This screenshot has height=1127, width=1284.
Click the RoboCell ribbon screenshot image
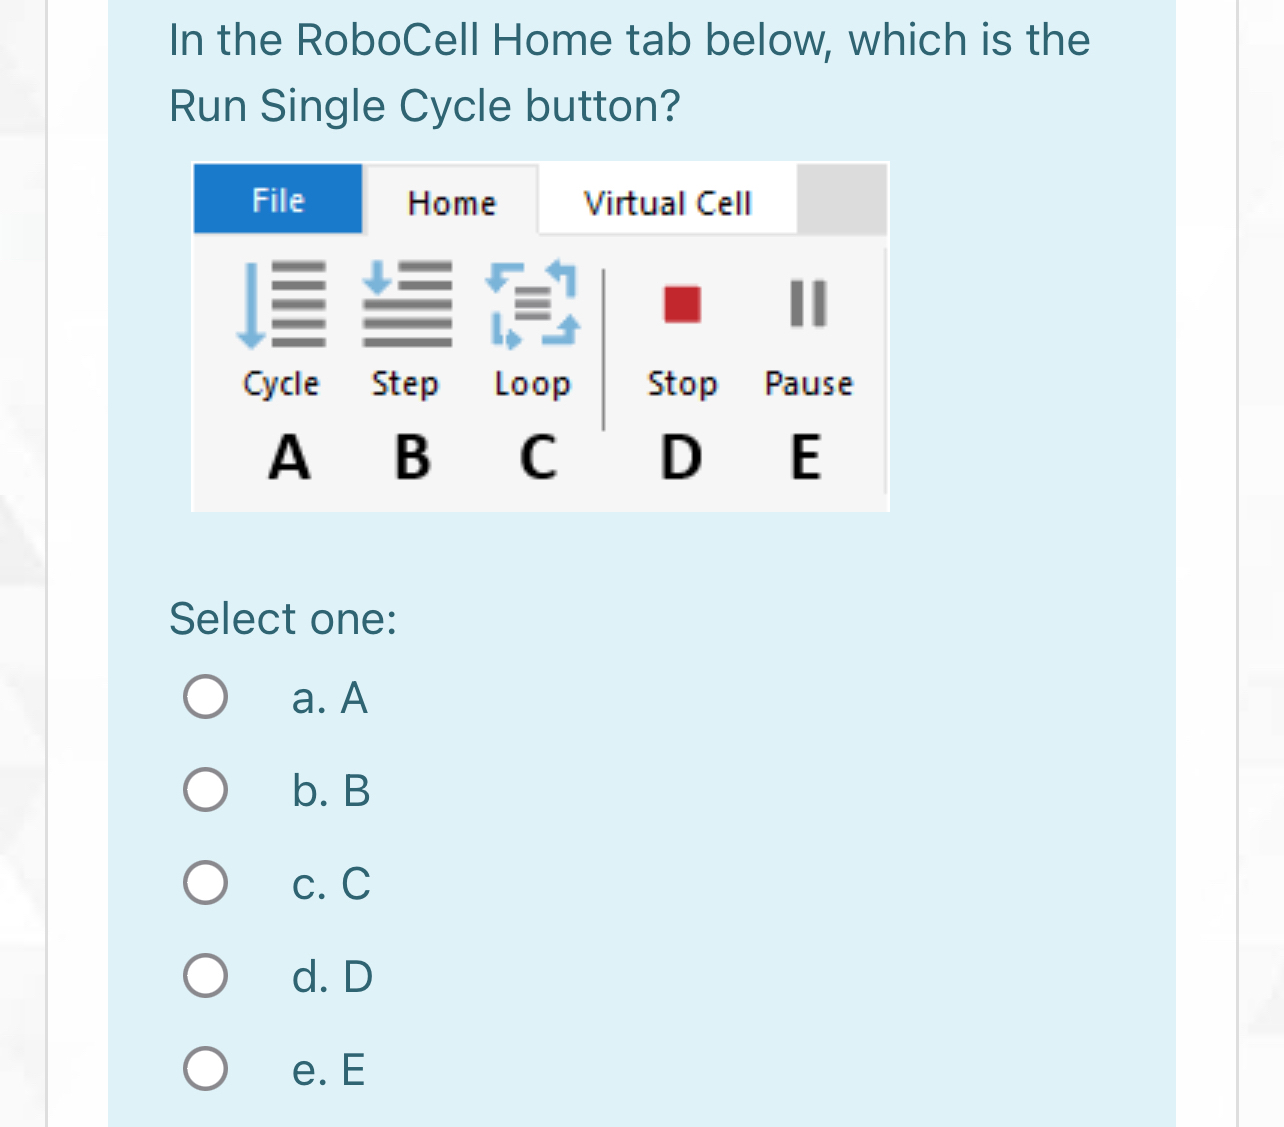coord(539,336)
